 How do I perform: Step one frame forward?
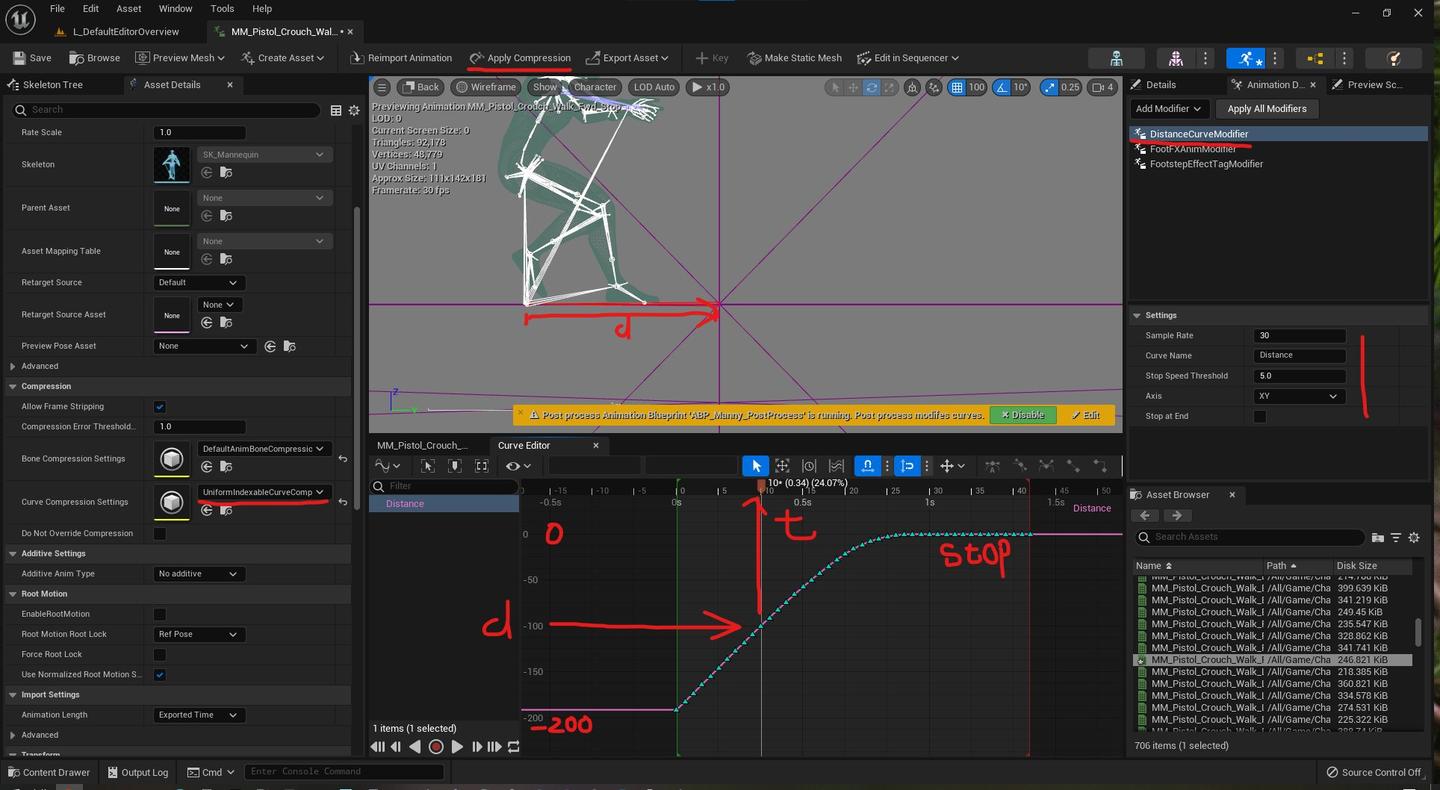coord(476,747)
